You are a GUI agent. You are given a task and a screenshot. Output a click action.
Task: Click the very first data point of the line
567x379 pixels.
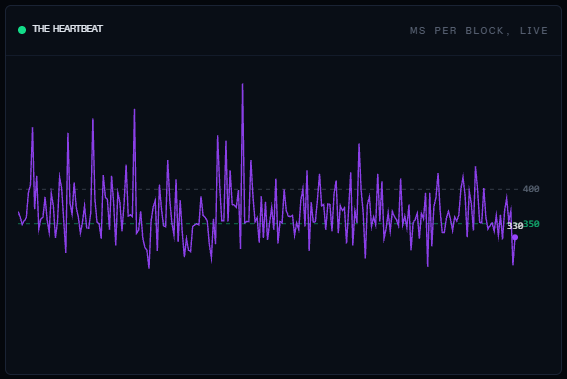(18, 212)
